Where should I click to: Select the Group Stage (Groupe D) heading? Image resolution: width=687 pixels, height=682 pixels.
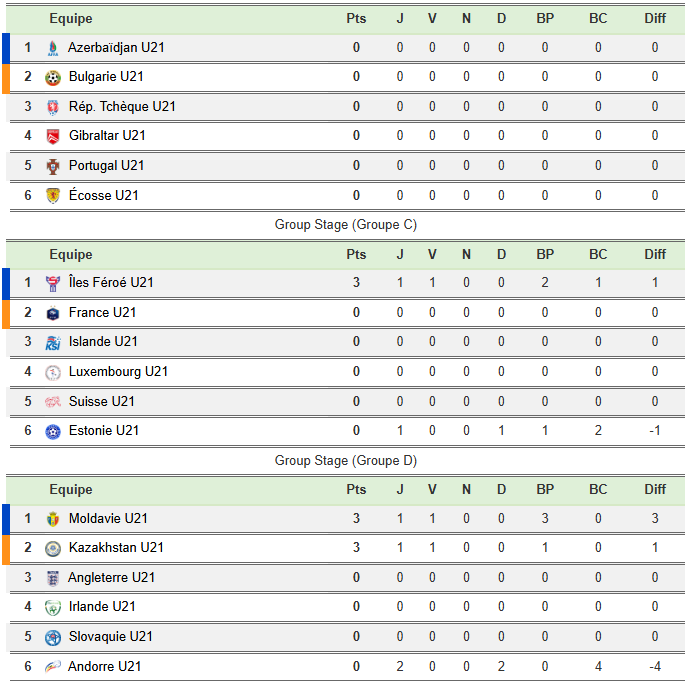pos(346,461)
